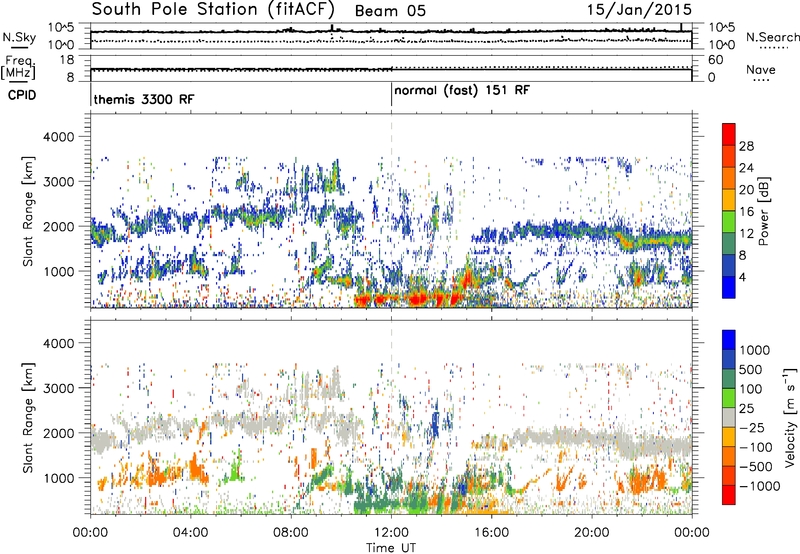Click the 'Freq. [MHz]' axis label

point(18,68)
